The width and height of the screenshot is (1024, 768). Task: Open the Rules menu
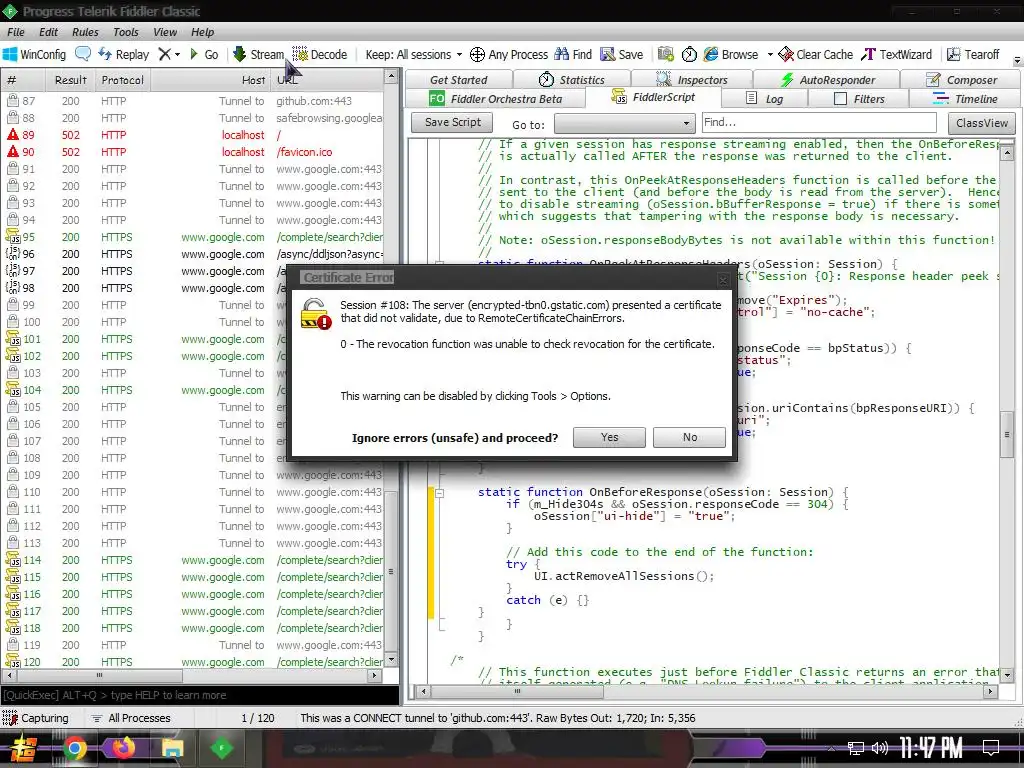tap(85, 32)
